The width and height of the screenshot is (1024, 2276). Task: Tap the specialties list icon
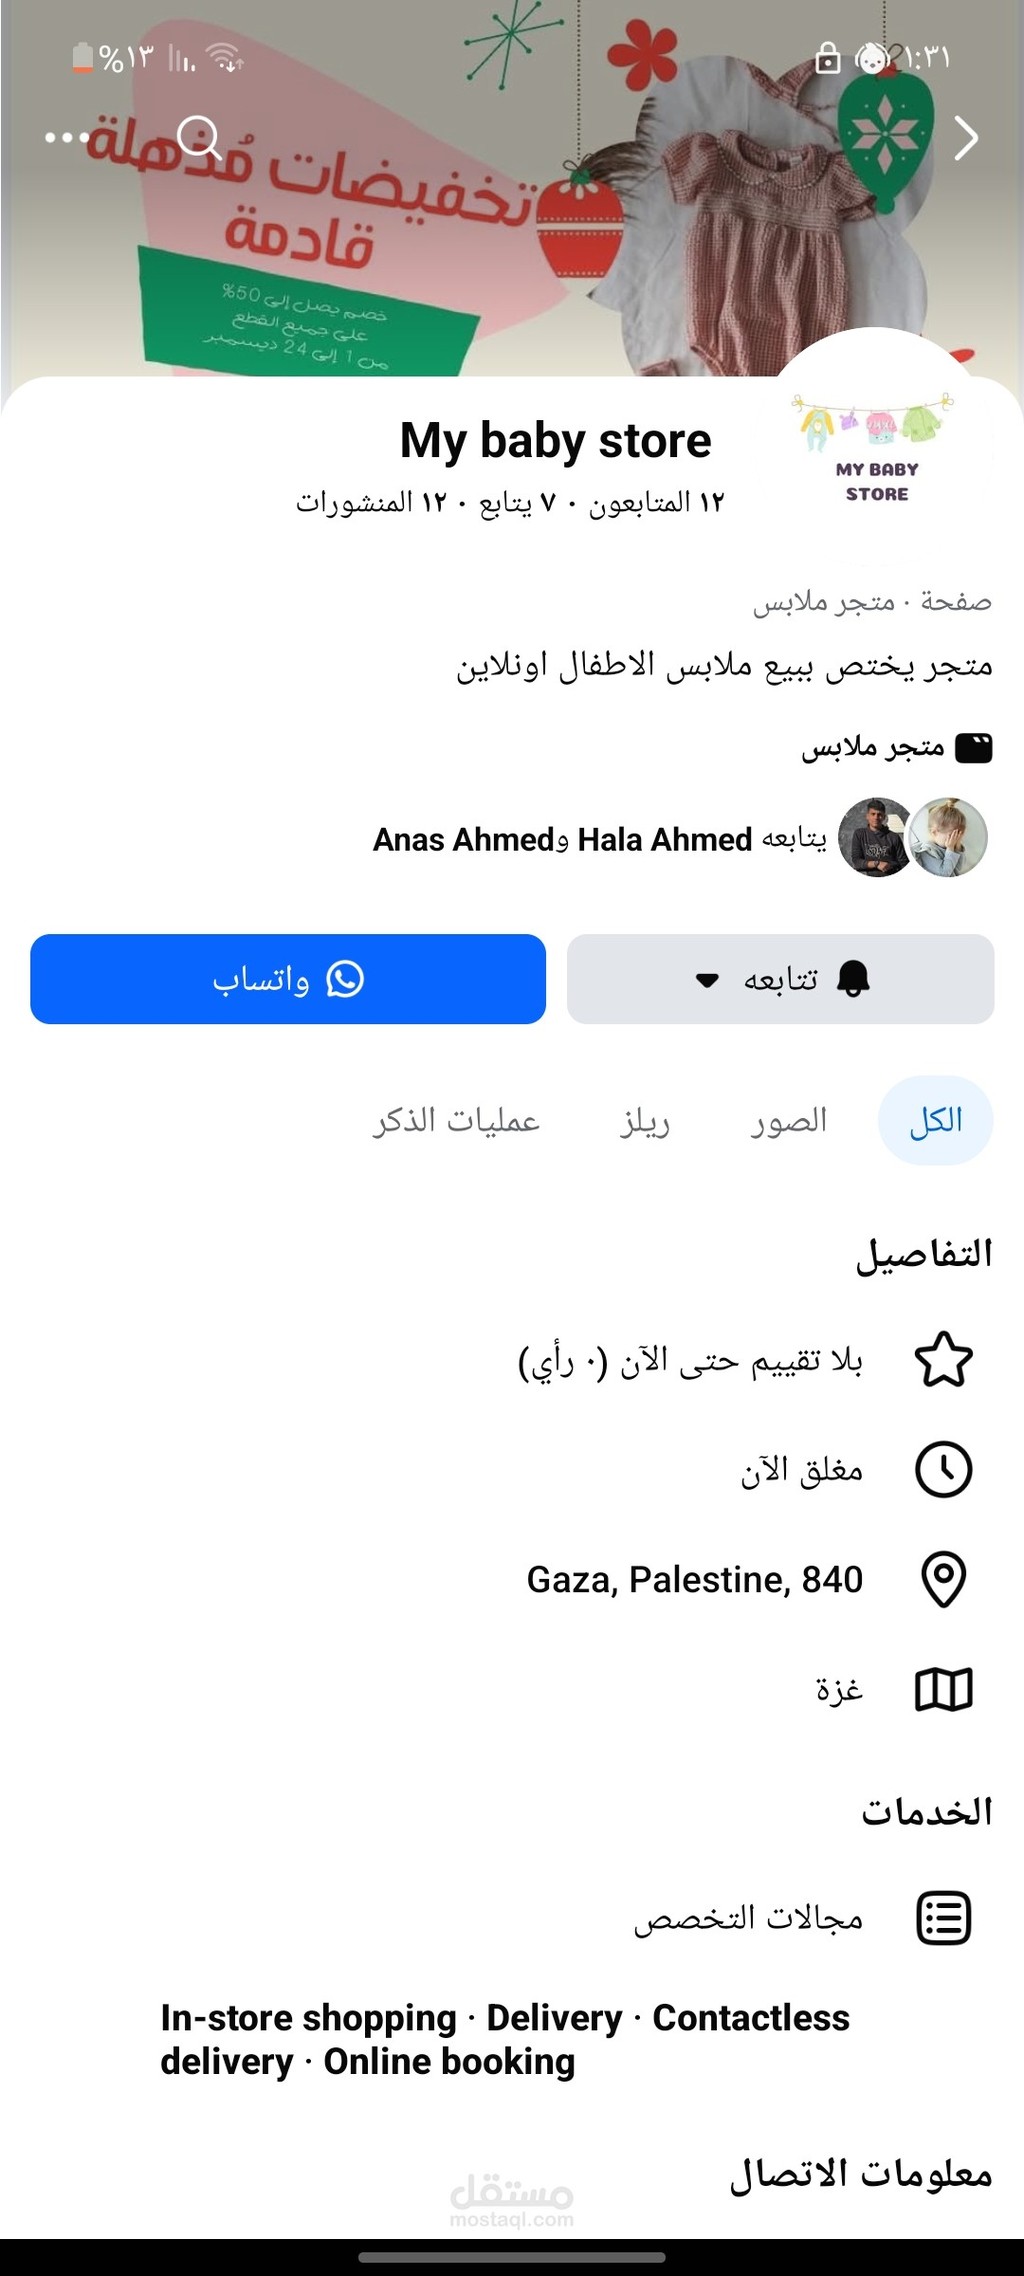coord(944,1918)
